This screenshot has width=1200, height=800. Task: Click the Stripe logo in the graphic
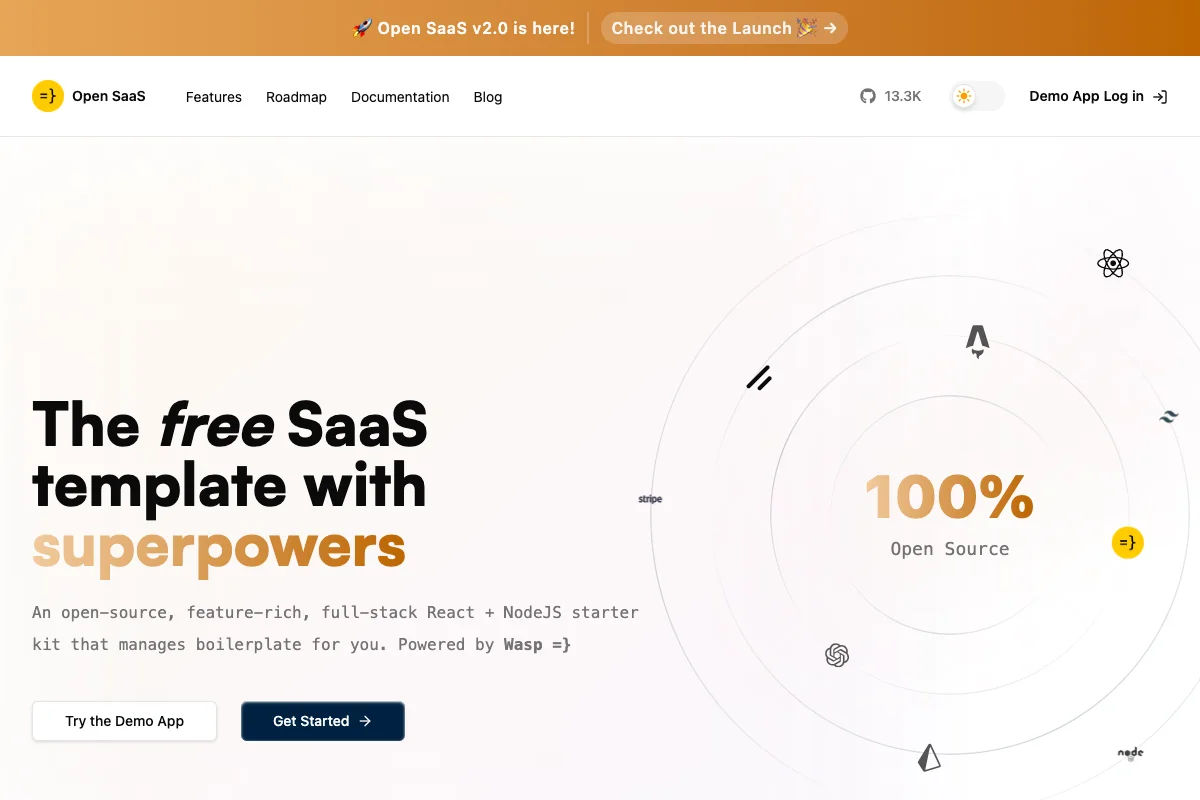[x=650, y=498]
